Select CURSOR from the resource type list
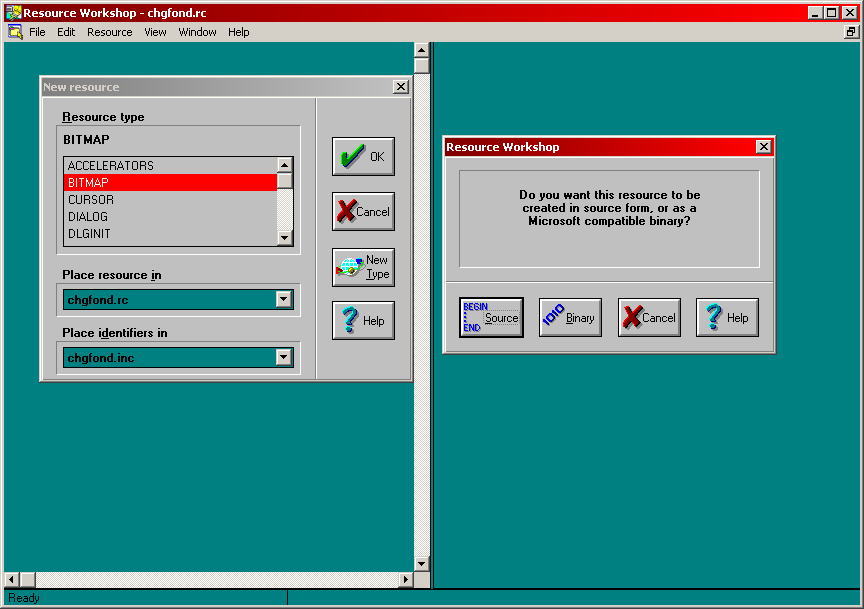The height and width of the screenshot is (609, 864). point(91,200)
